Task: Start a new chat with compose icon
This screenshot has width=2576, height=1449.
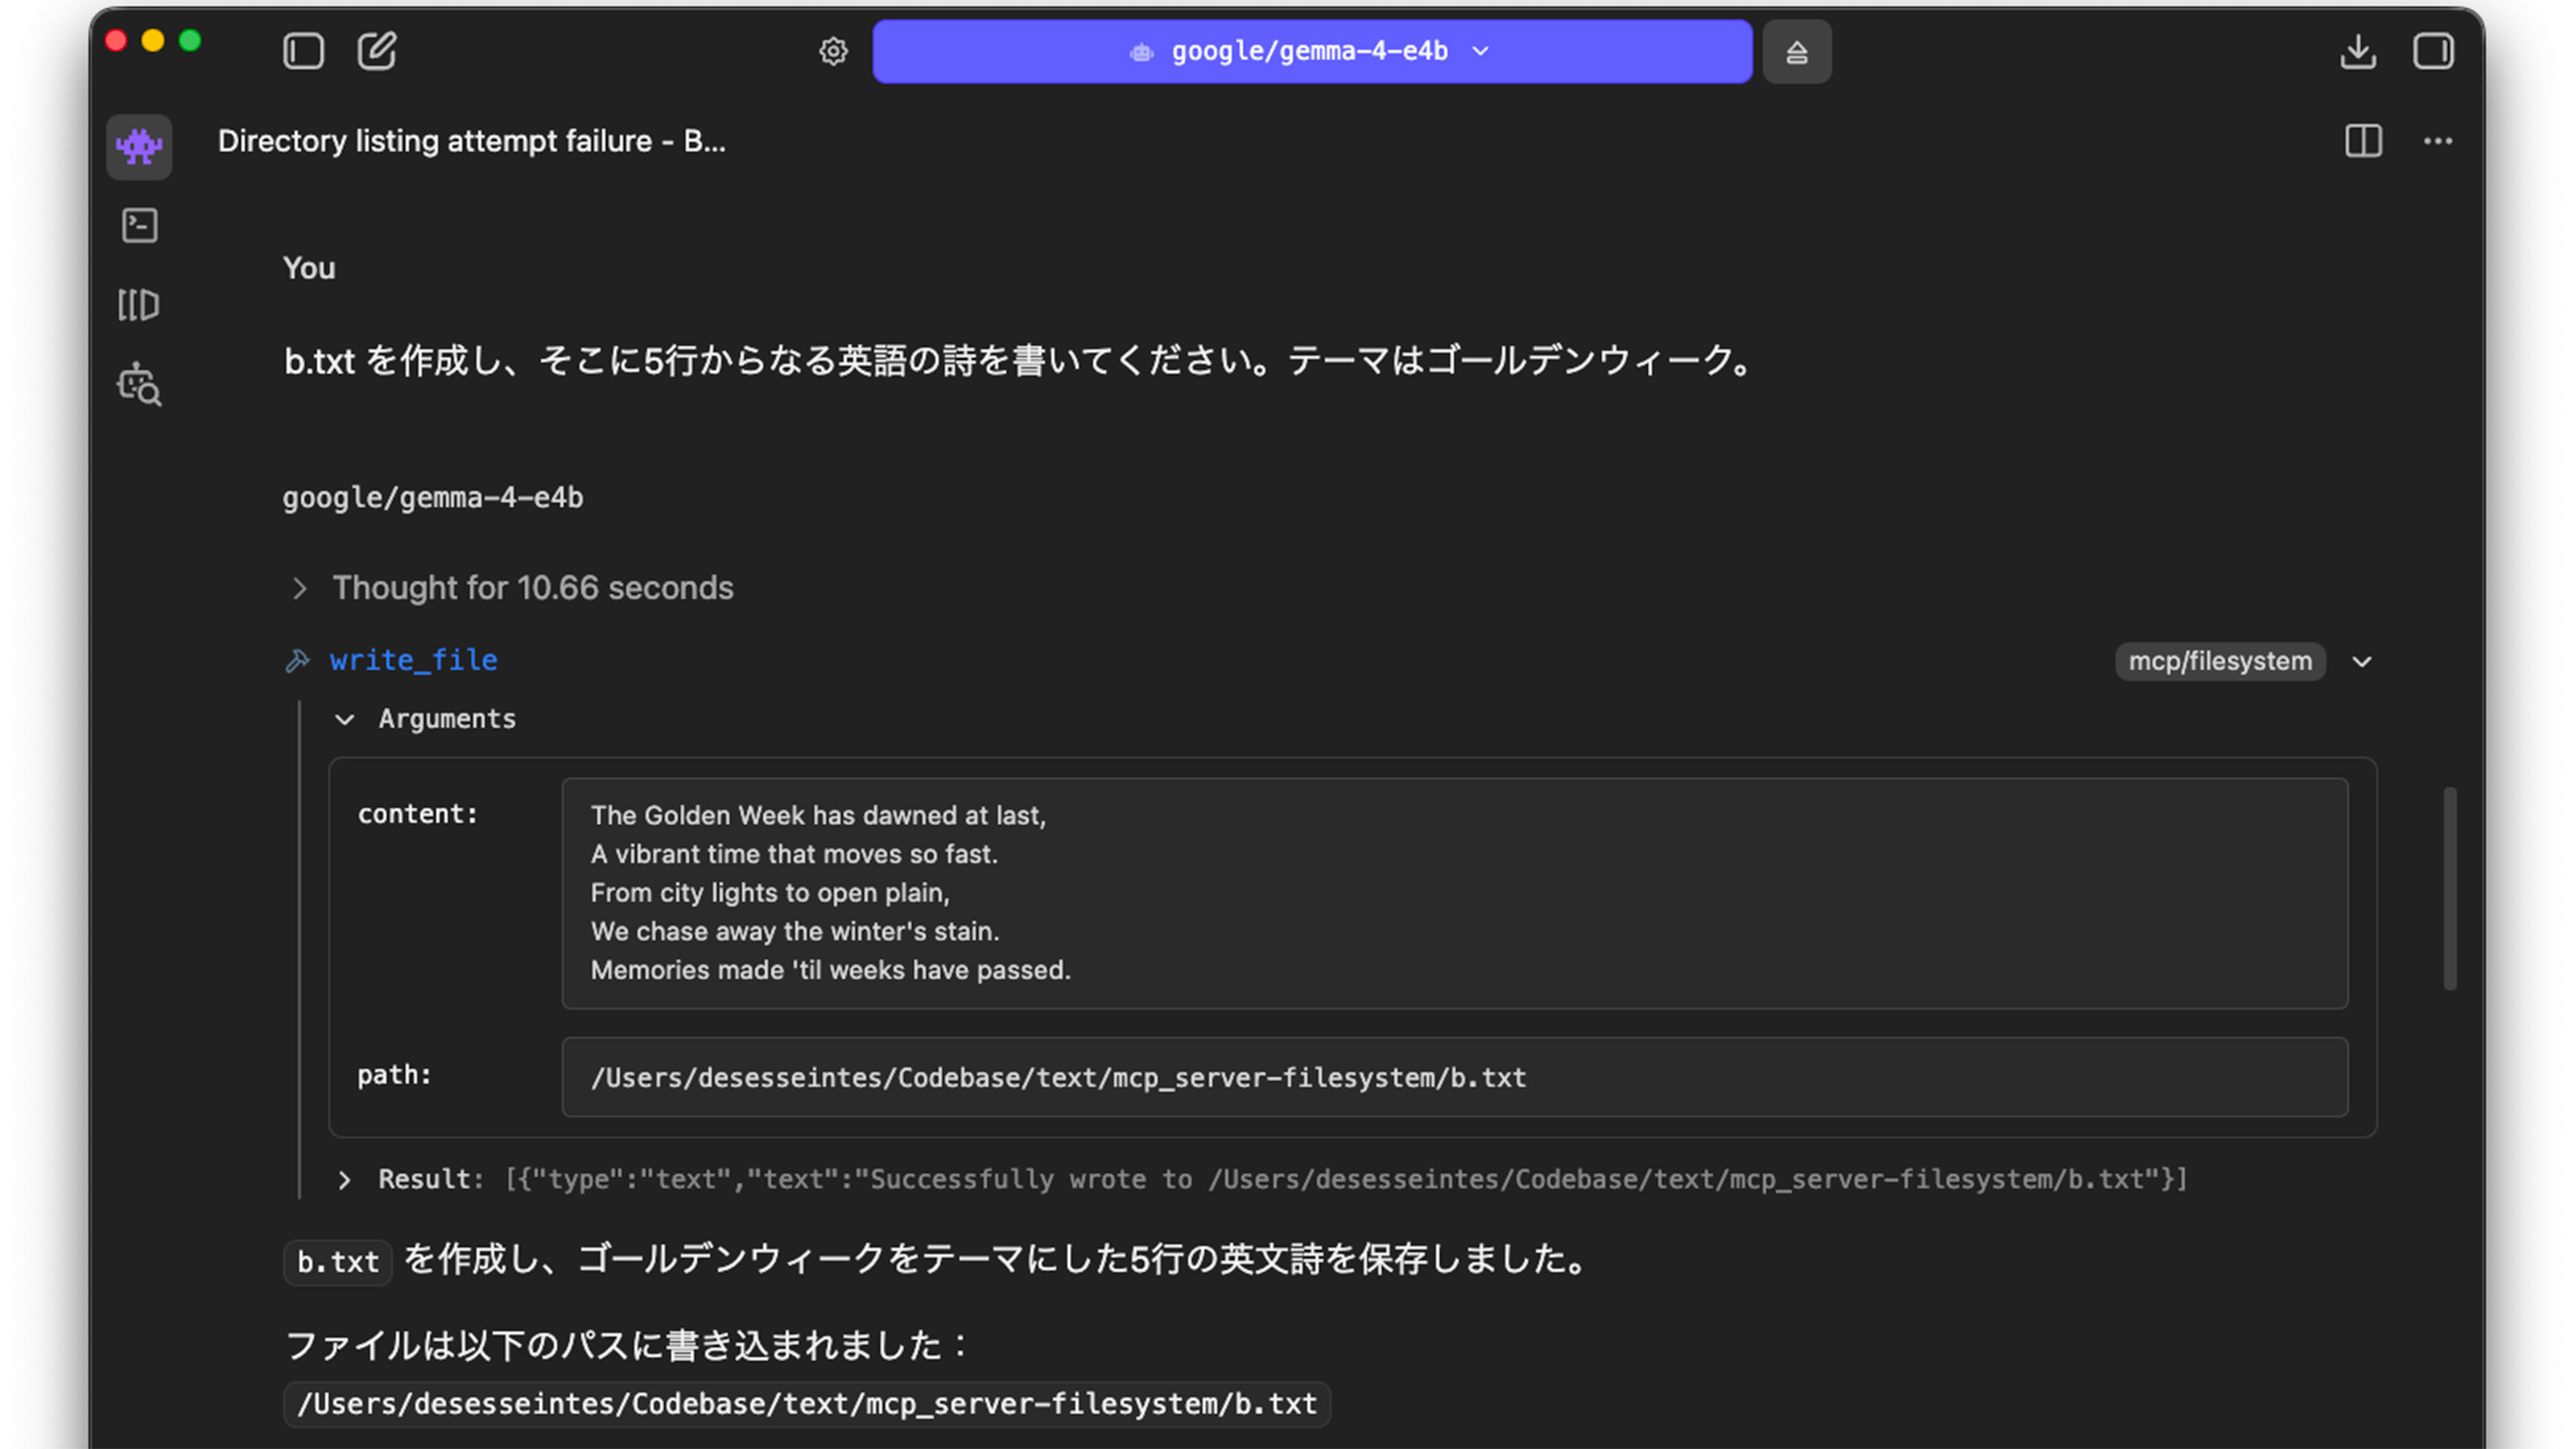Action: coord(377,51)
